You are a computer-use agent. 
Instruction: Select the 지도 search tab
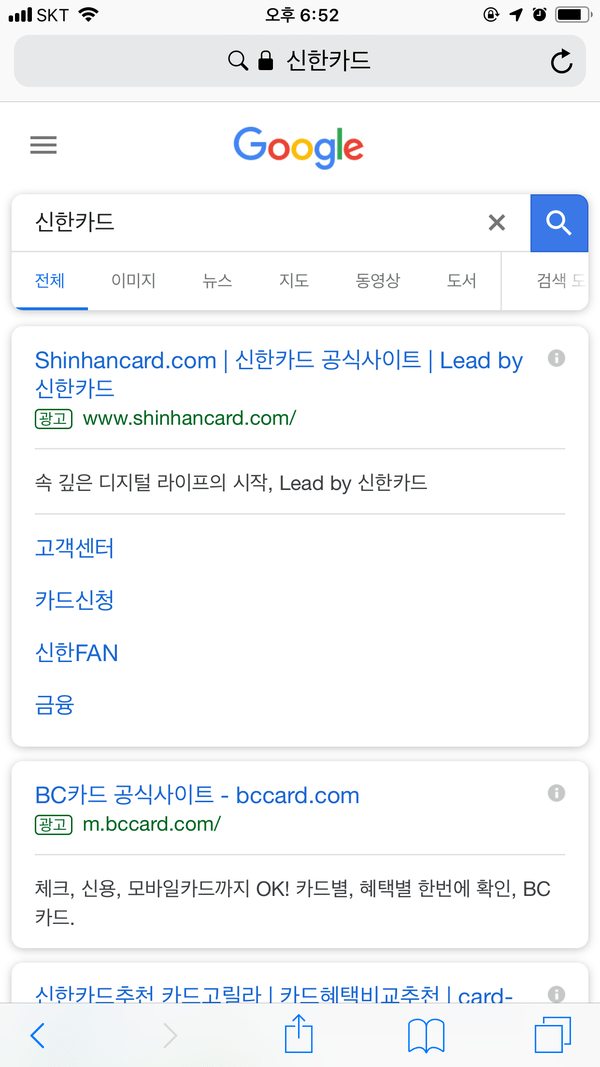coord(294,281)
